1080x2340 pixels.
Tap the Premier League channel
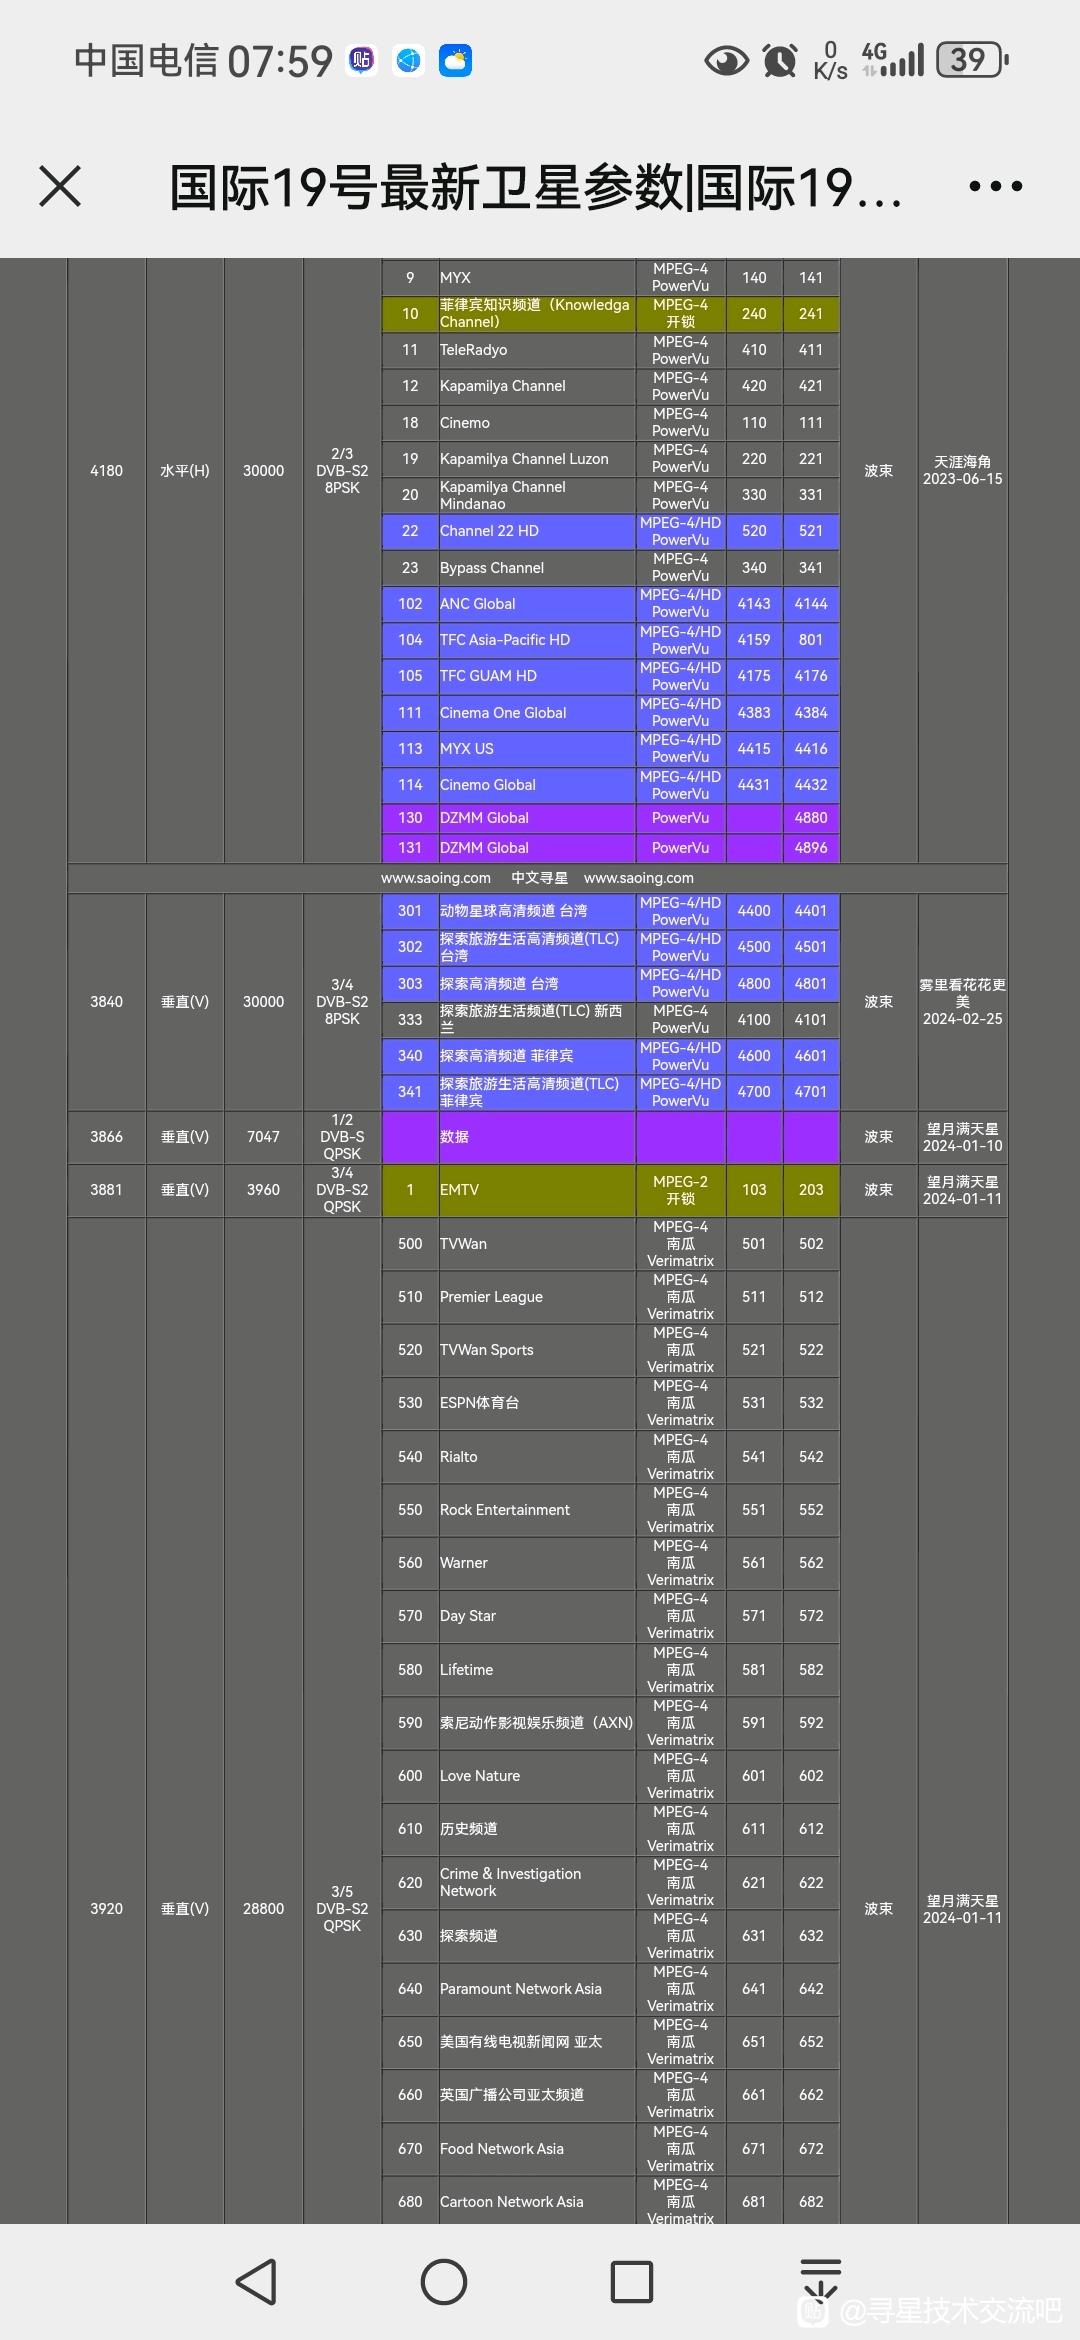[x=492, y=1297]
